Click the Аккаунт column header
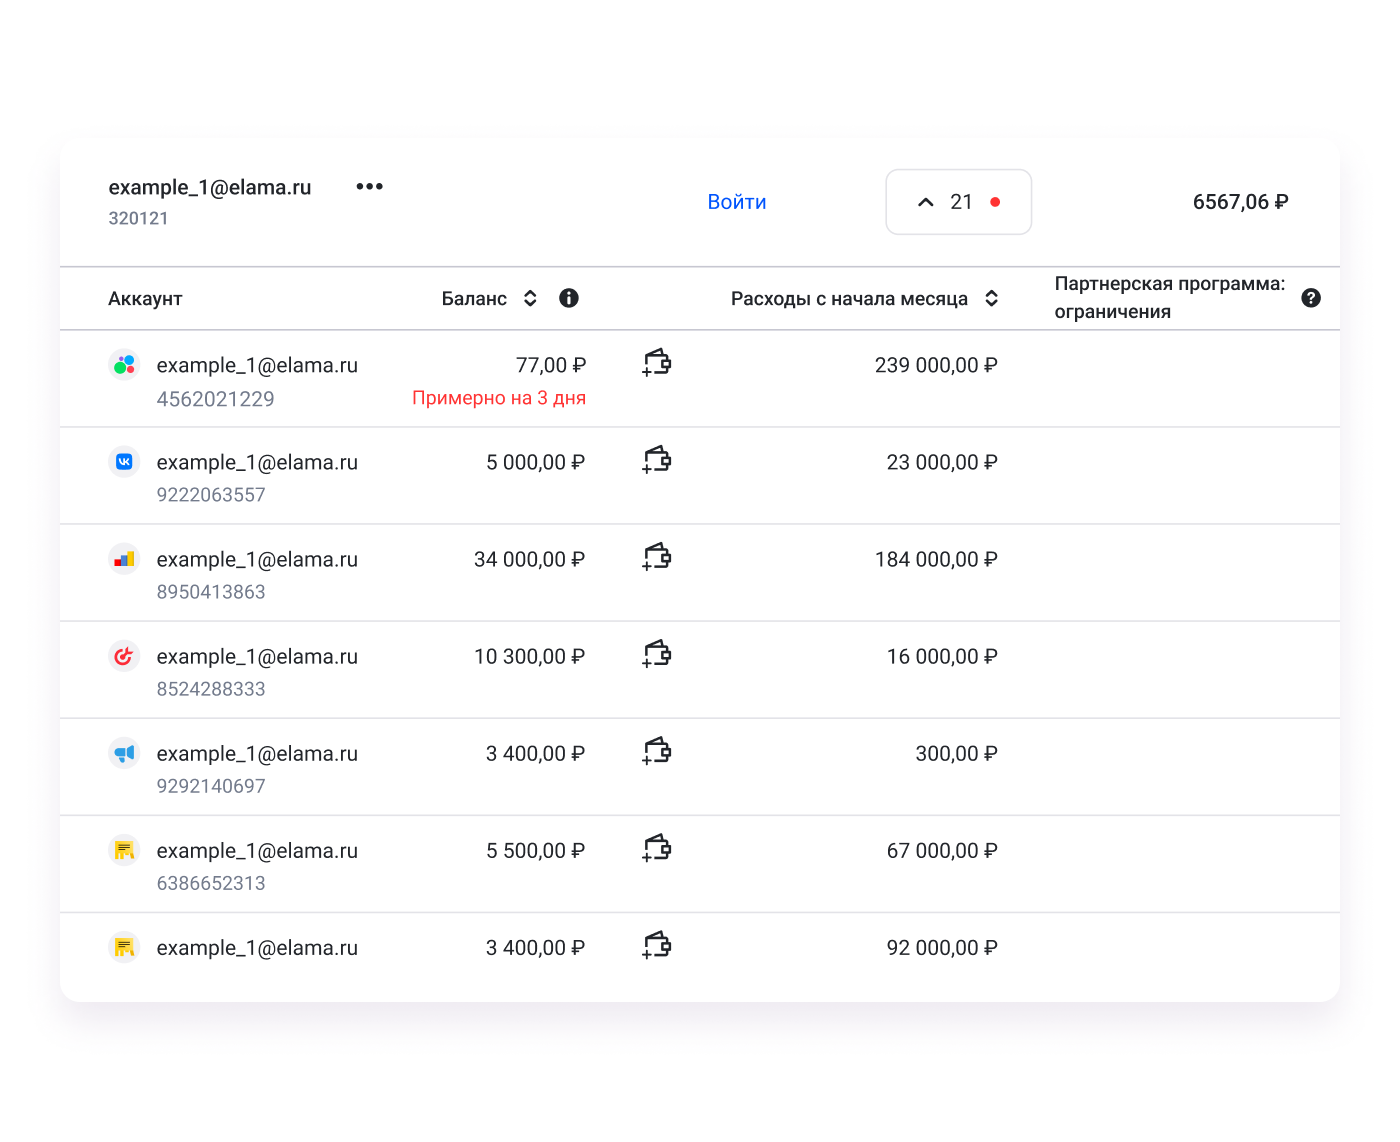This screenshot has height=1142, width=1400. coord(145,299)
